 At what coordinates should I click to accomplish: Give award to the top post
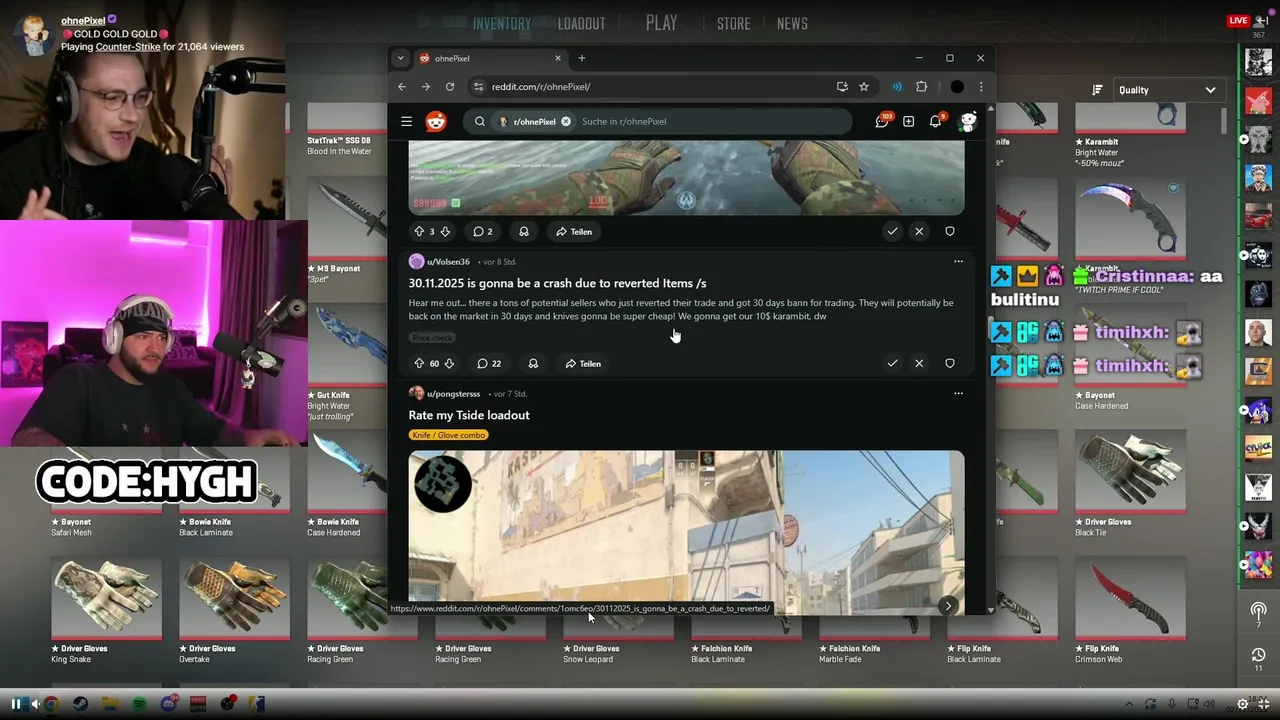point(523,231)
